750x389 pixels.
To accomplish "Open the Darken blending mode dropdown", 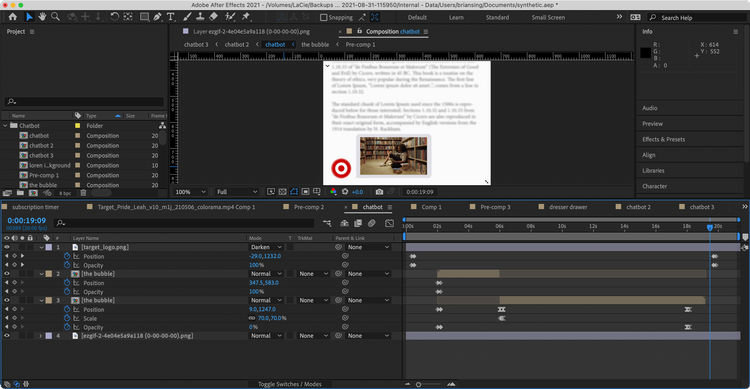I will pos(266,247).
